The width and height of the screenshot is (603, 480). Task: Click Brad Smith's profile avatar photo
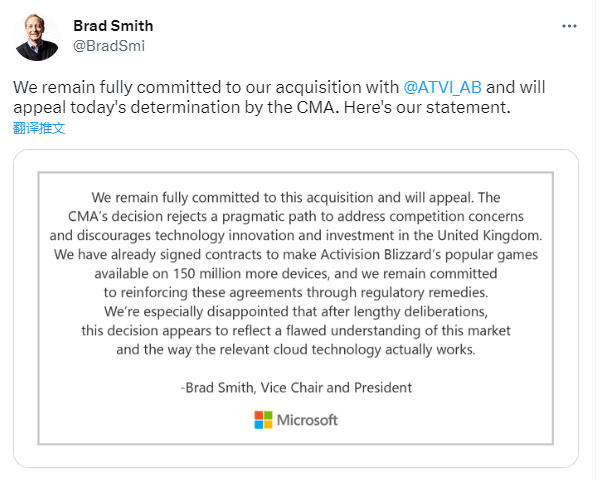pos(37,37)
